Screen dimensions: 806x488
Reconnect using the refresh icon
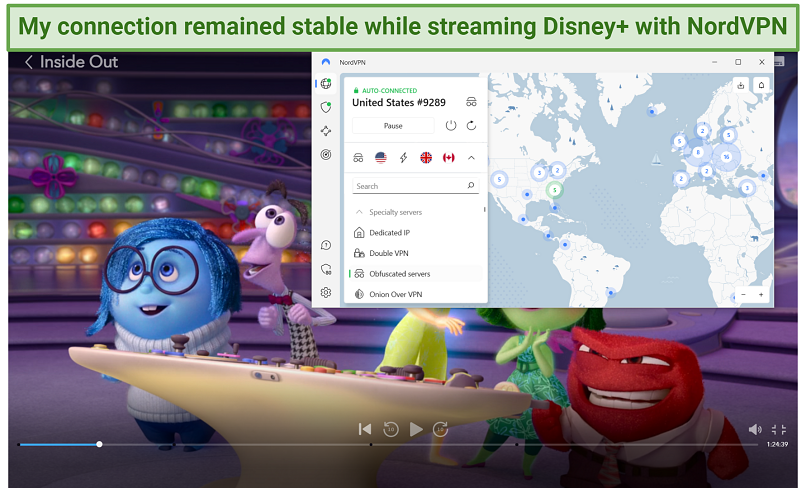pos(471,125)
